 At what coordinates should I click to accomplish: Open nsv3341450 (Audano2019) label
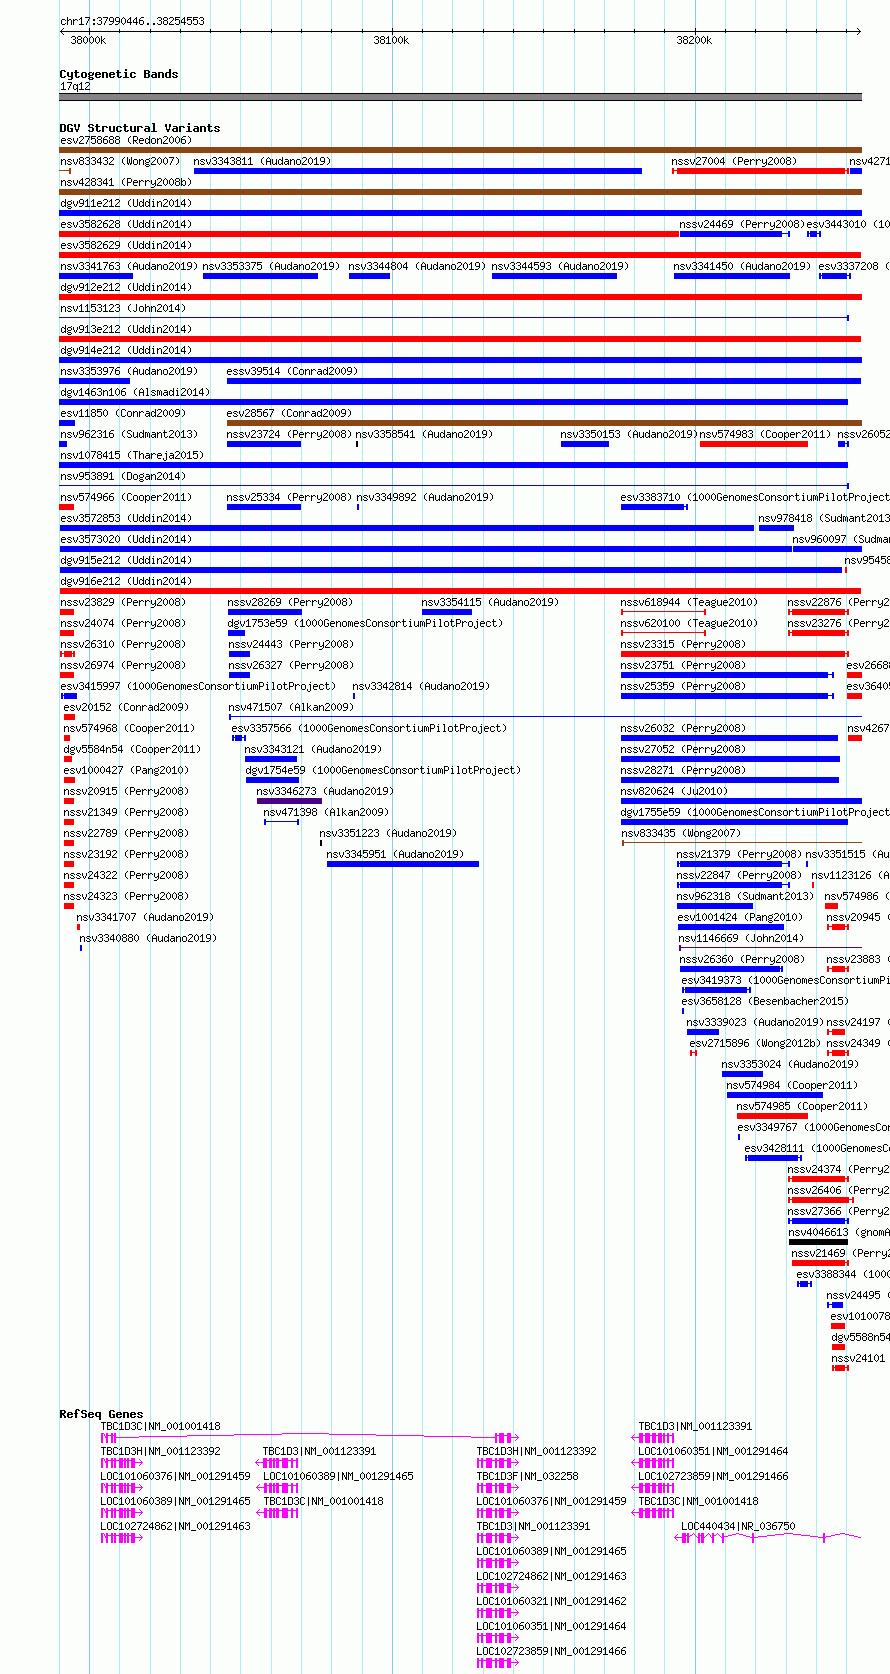[x=742, y=266]
